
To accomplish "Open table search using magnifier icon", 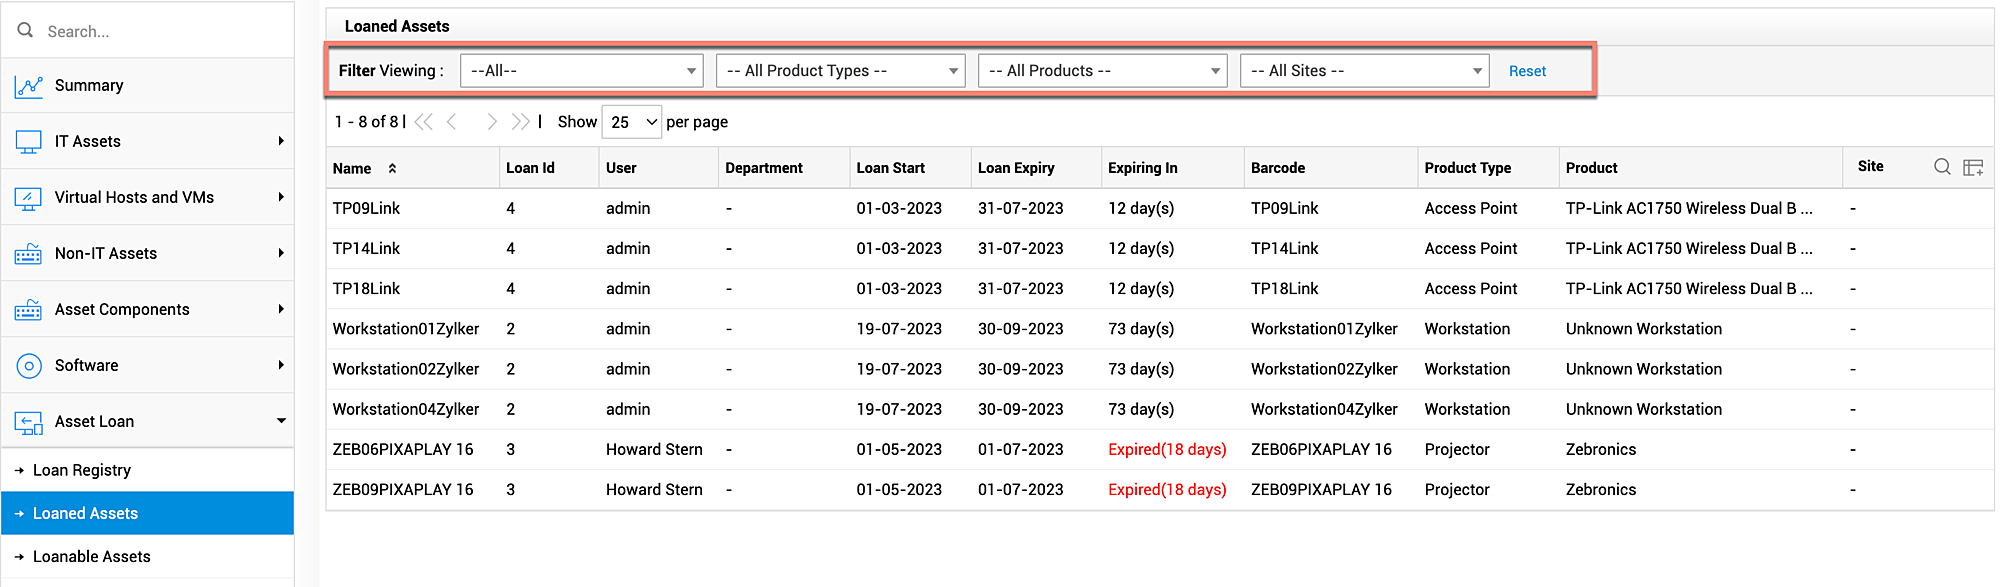I will pyautogui.click(x=1942, y=167).
